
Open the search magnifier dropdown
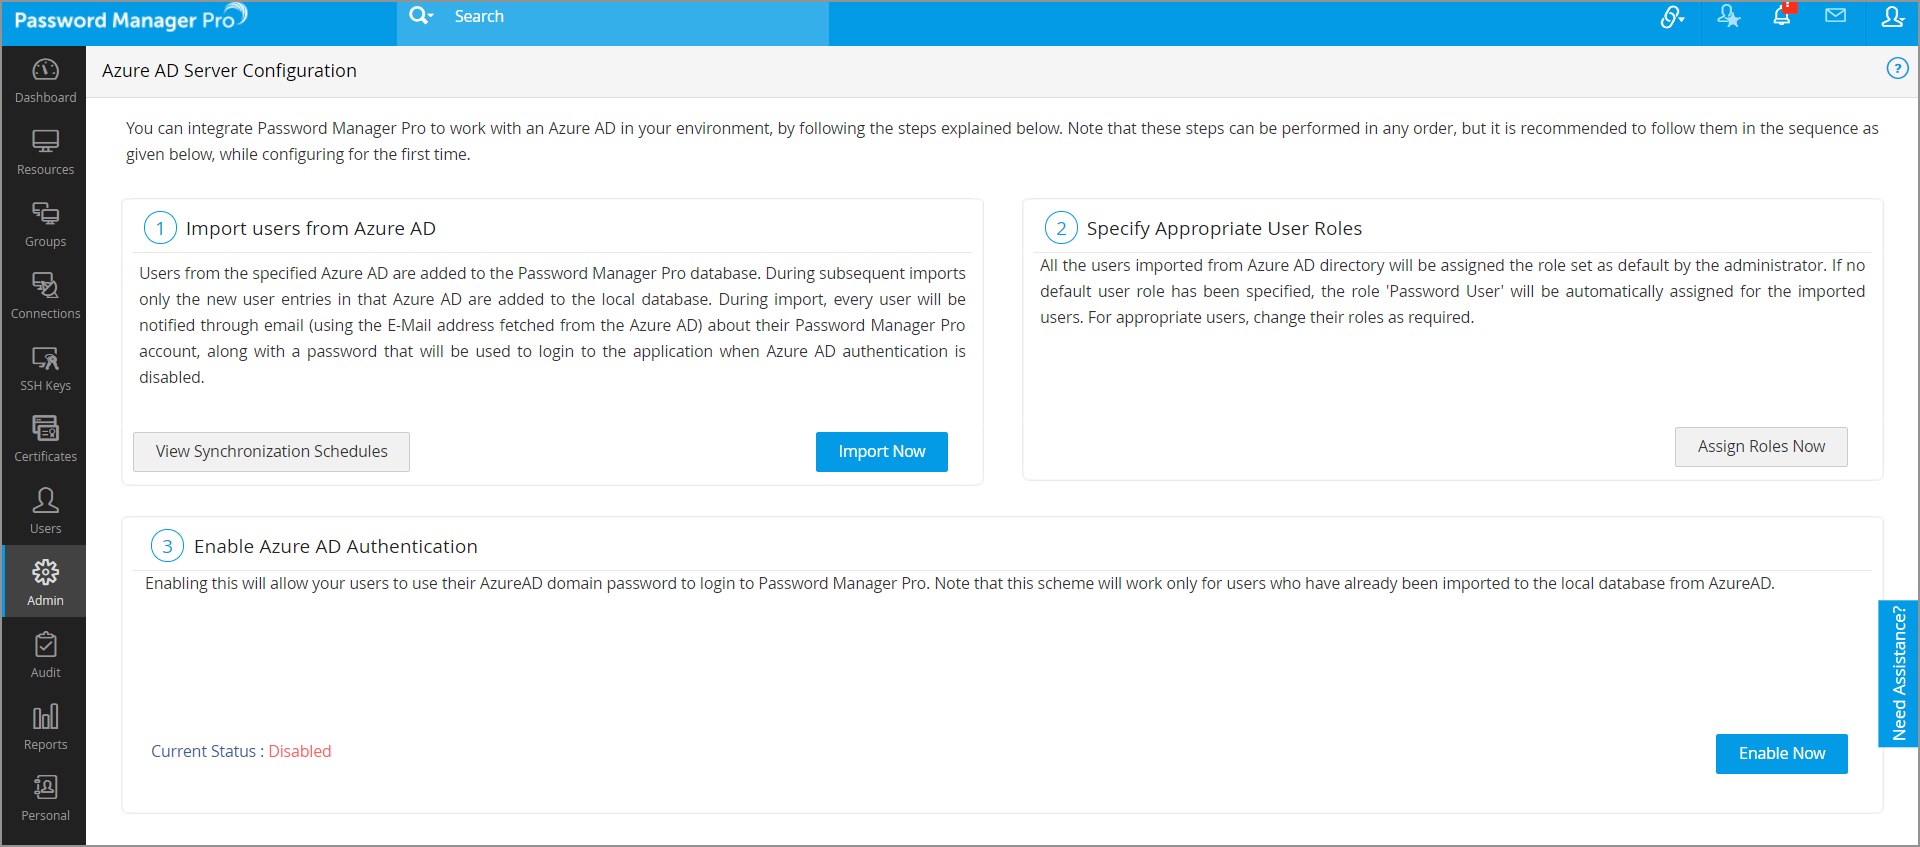(x=421, y=16)
